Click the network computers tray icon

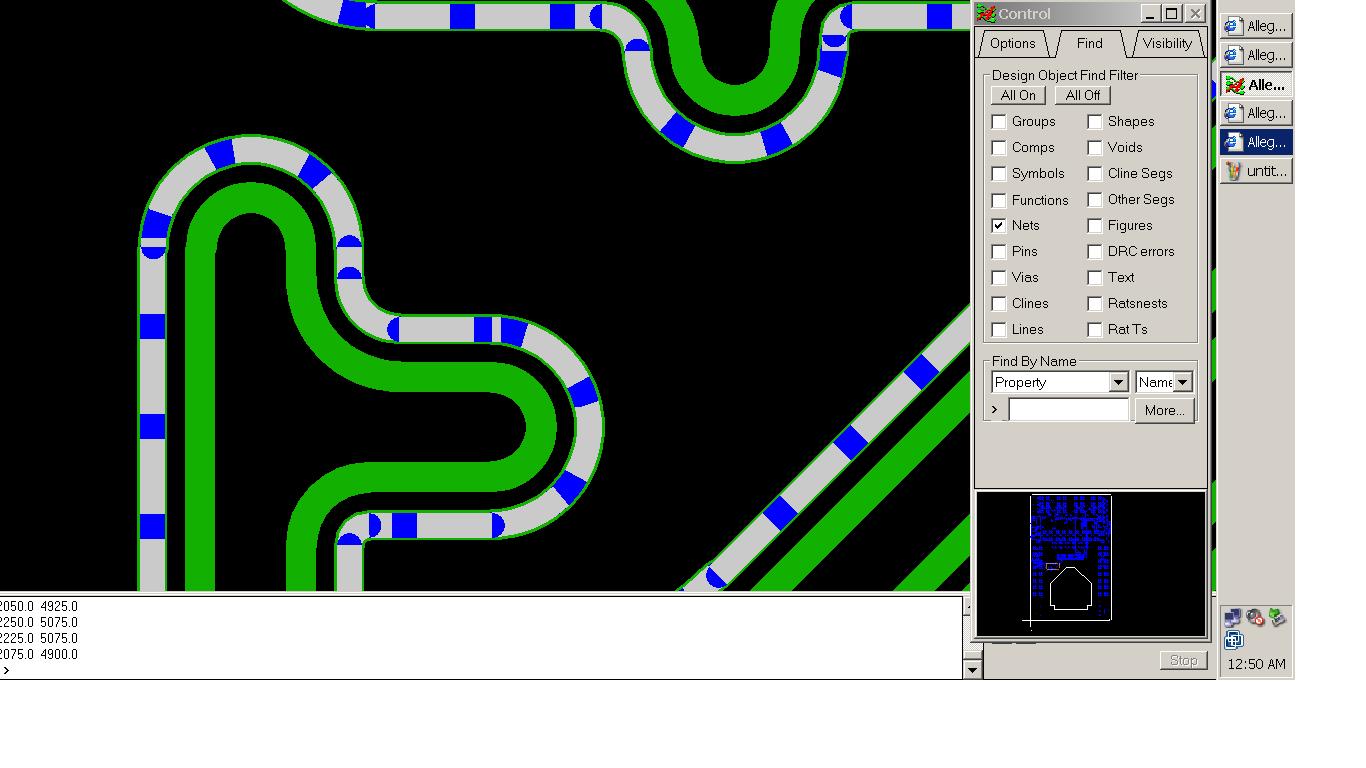click(1233, 618)
